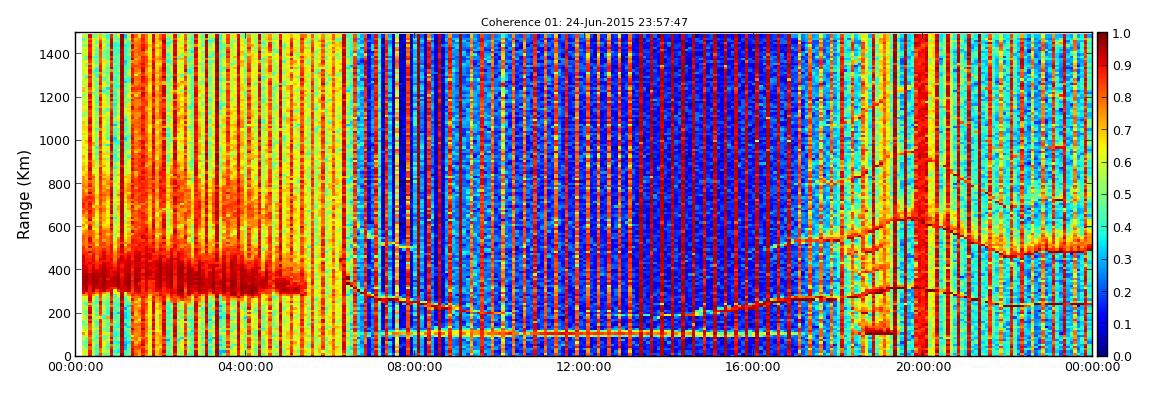Click the x-axis tick label "12:00:00"
This screenshot has height=407, width=1150.
pyautogui.click(x=584, y=367)
